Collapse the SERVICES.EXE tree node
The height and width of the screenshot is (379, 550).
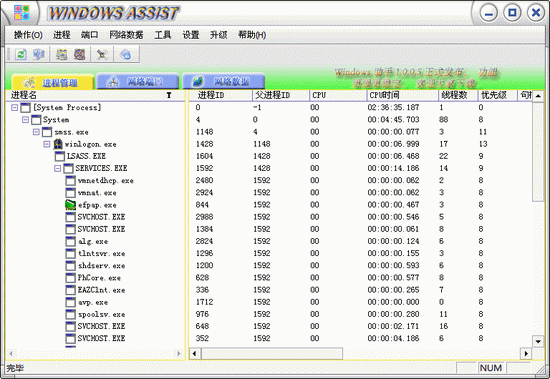(58, 168)
